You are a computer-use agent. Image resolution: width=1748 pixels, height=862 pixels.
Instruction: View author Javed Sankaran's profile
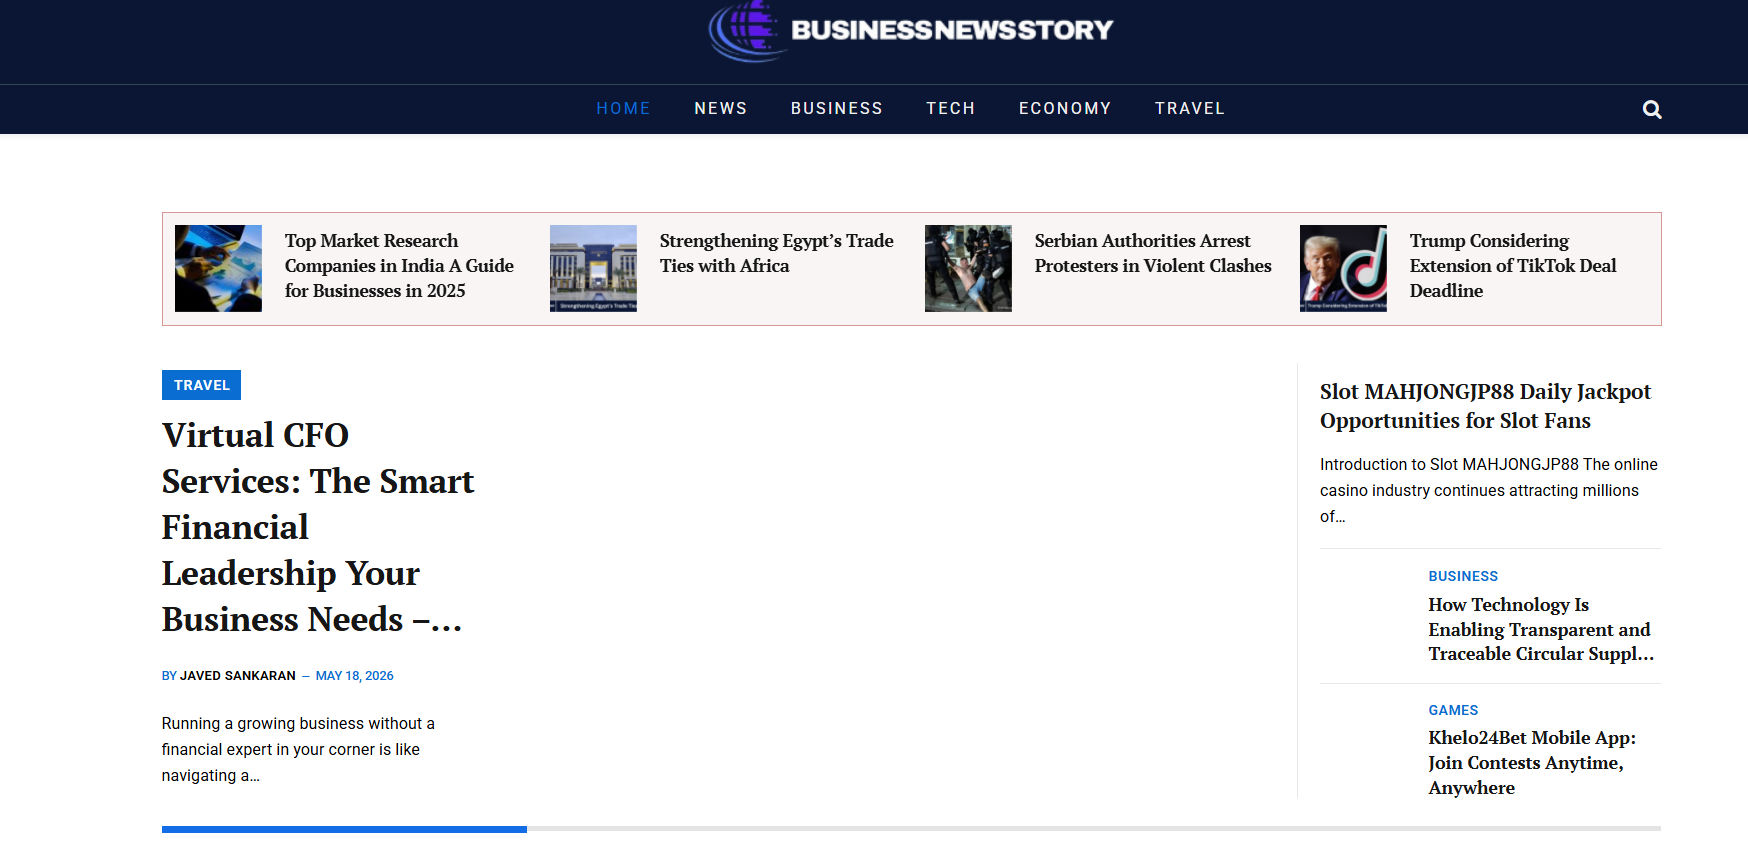pyautogui.click(x=238, y=676)
